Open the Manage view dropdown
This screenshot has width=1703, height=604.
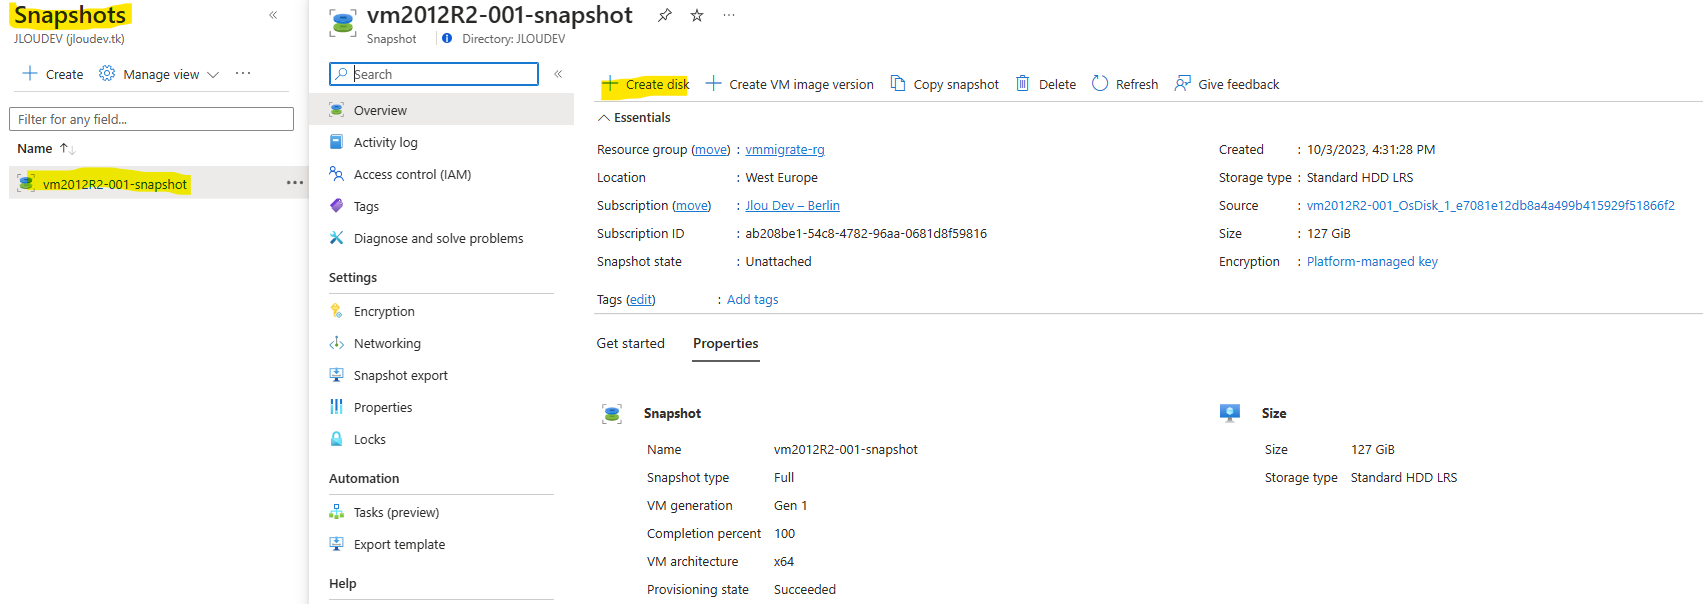(159, 74)
